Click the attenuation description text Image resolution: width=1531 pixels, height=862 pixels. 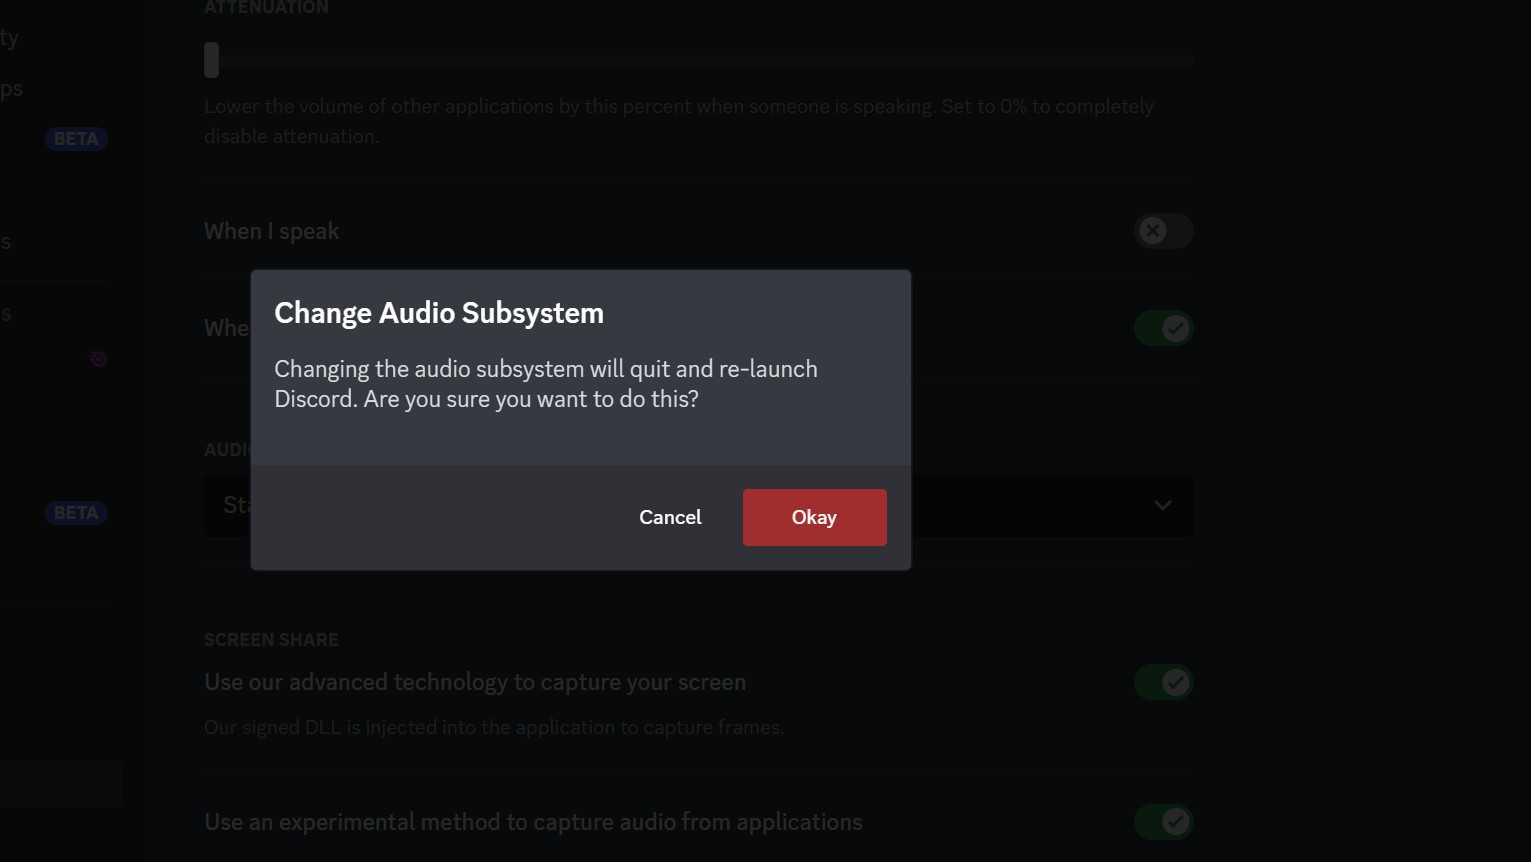[679, 121]
